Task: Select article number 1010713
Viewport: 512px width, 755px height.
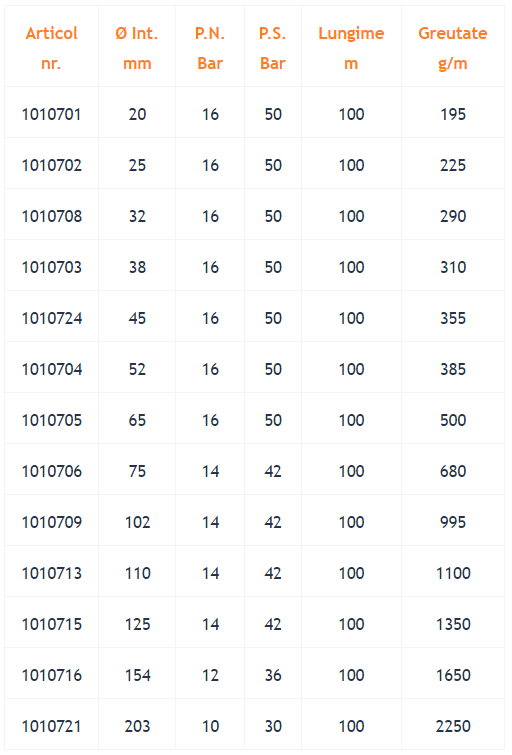Action: click(x=52, y=573)
